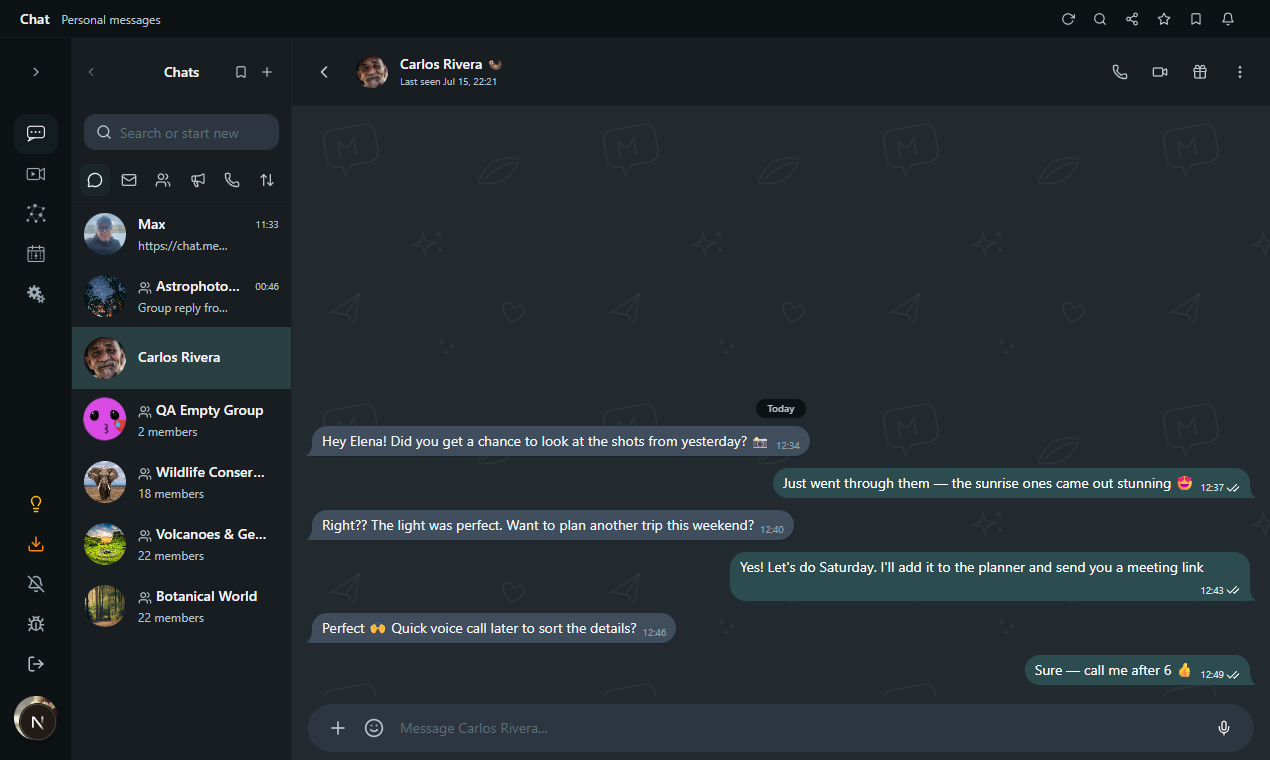Click the Search or start new field
The image size is (1270, 760).
coord(182,133)
